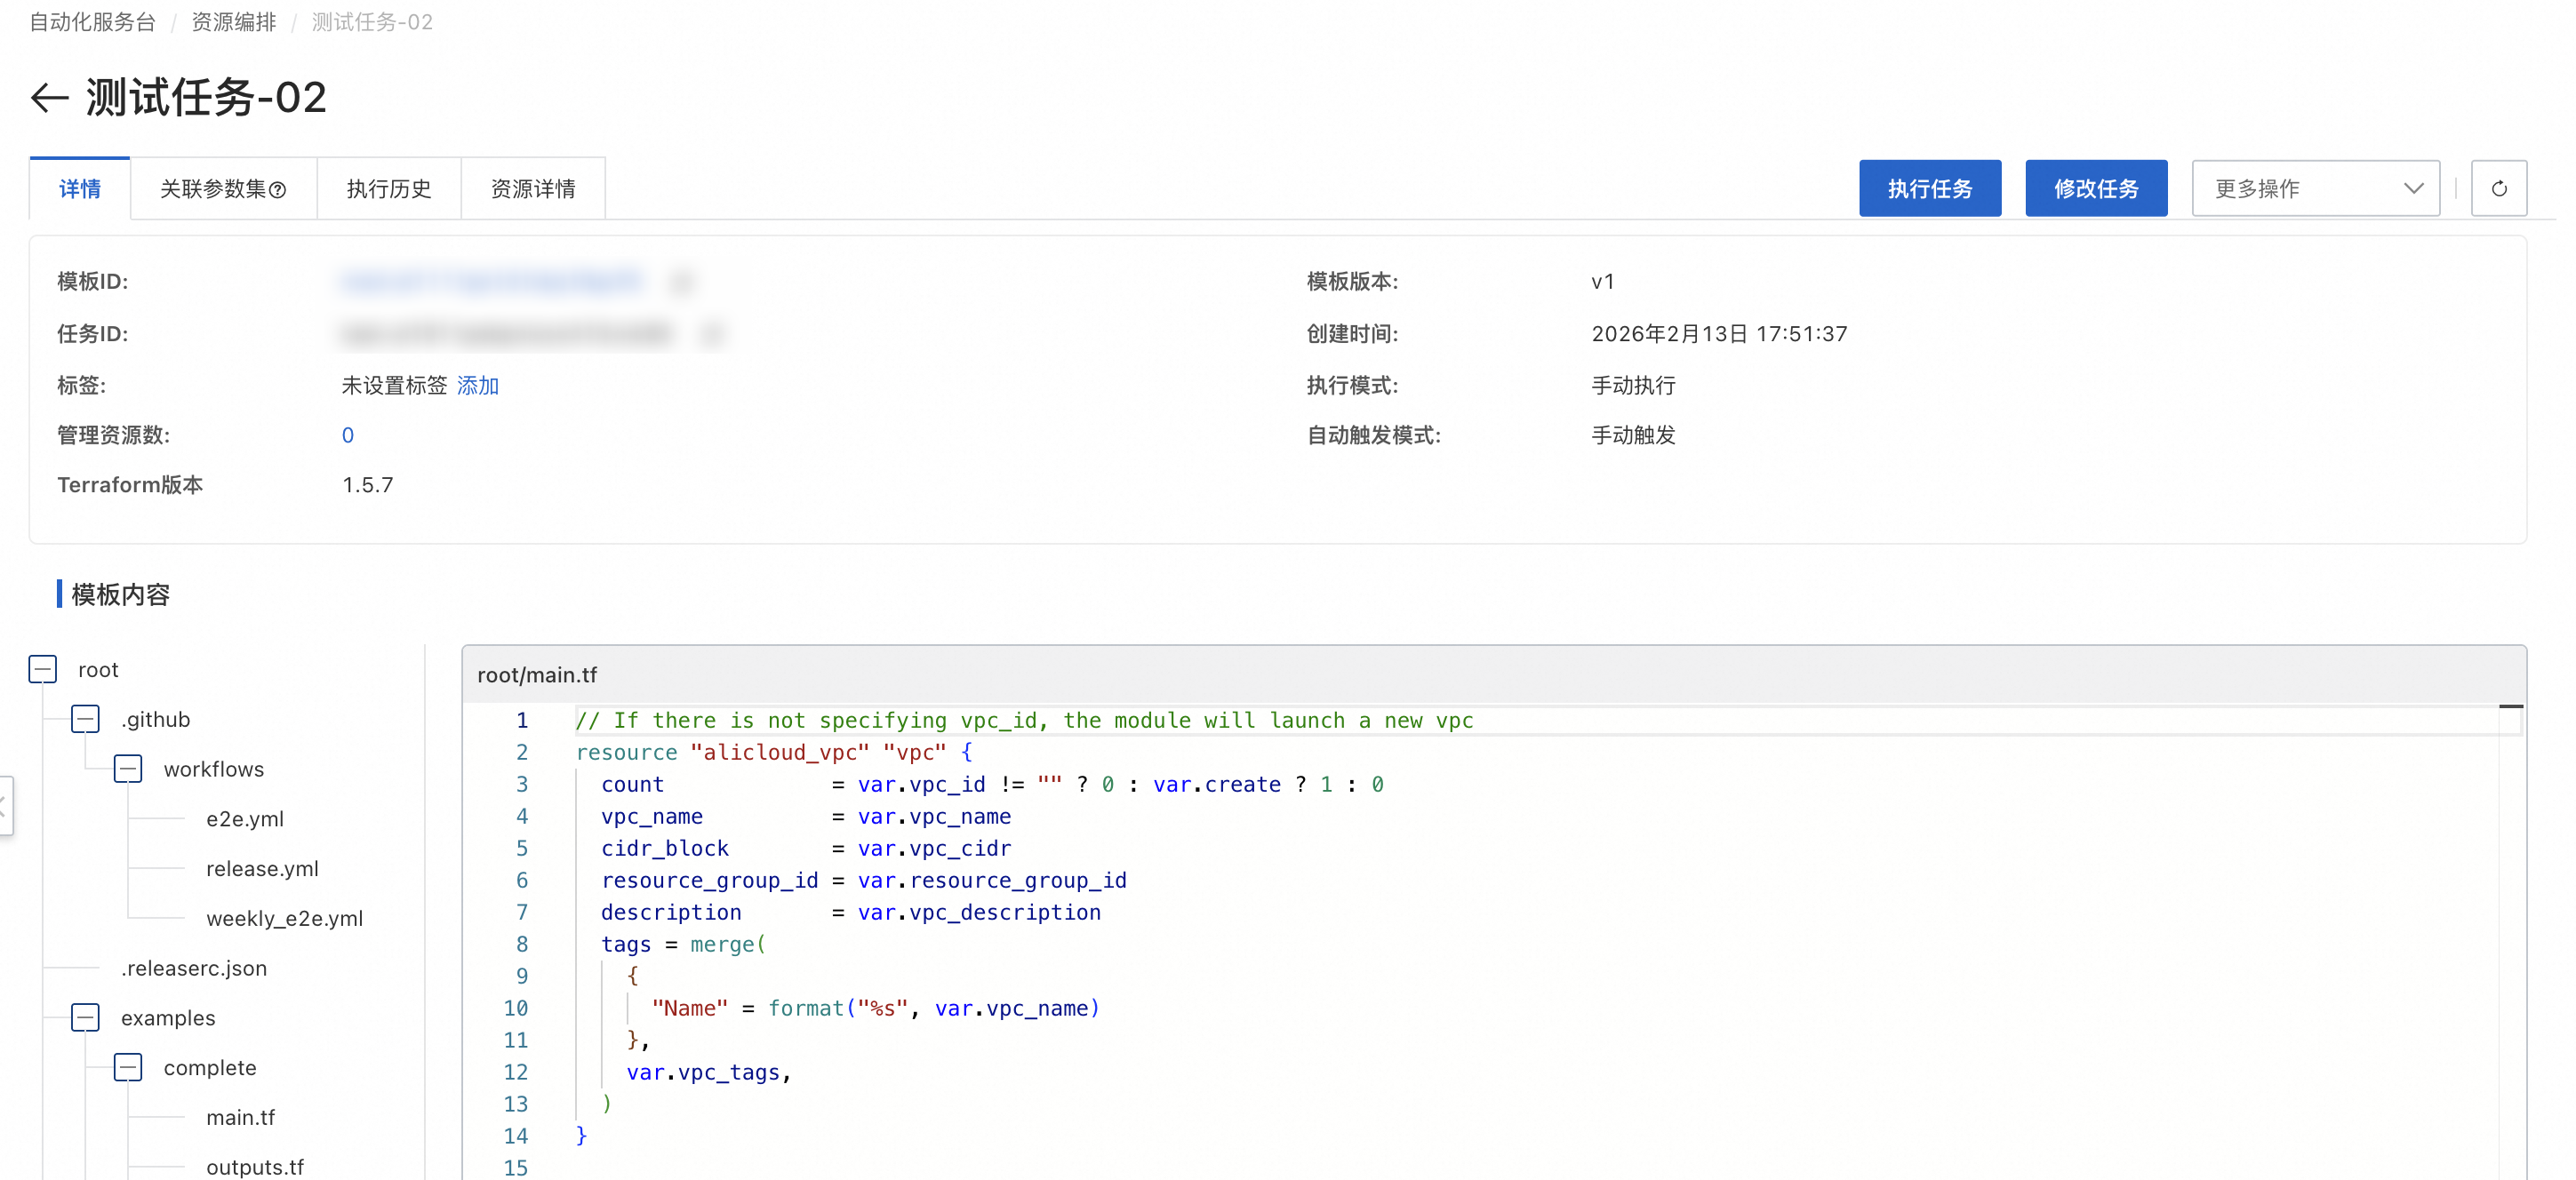The width and height of the screenshot is (2576, 1180).
Task: Click the blurred 模板ID link
Action: point(491,282)
